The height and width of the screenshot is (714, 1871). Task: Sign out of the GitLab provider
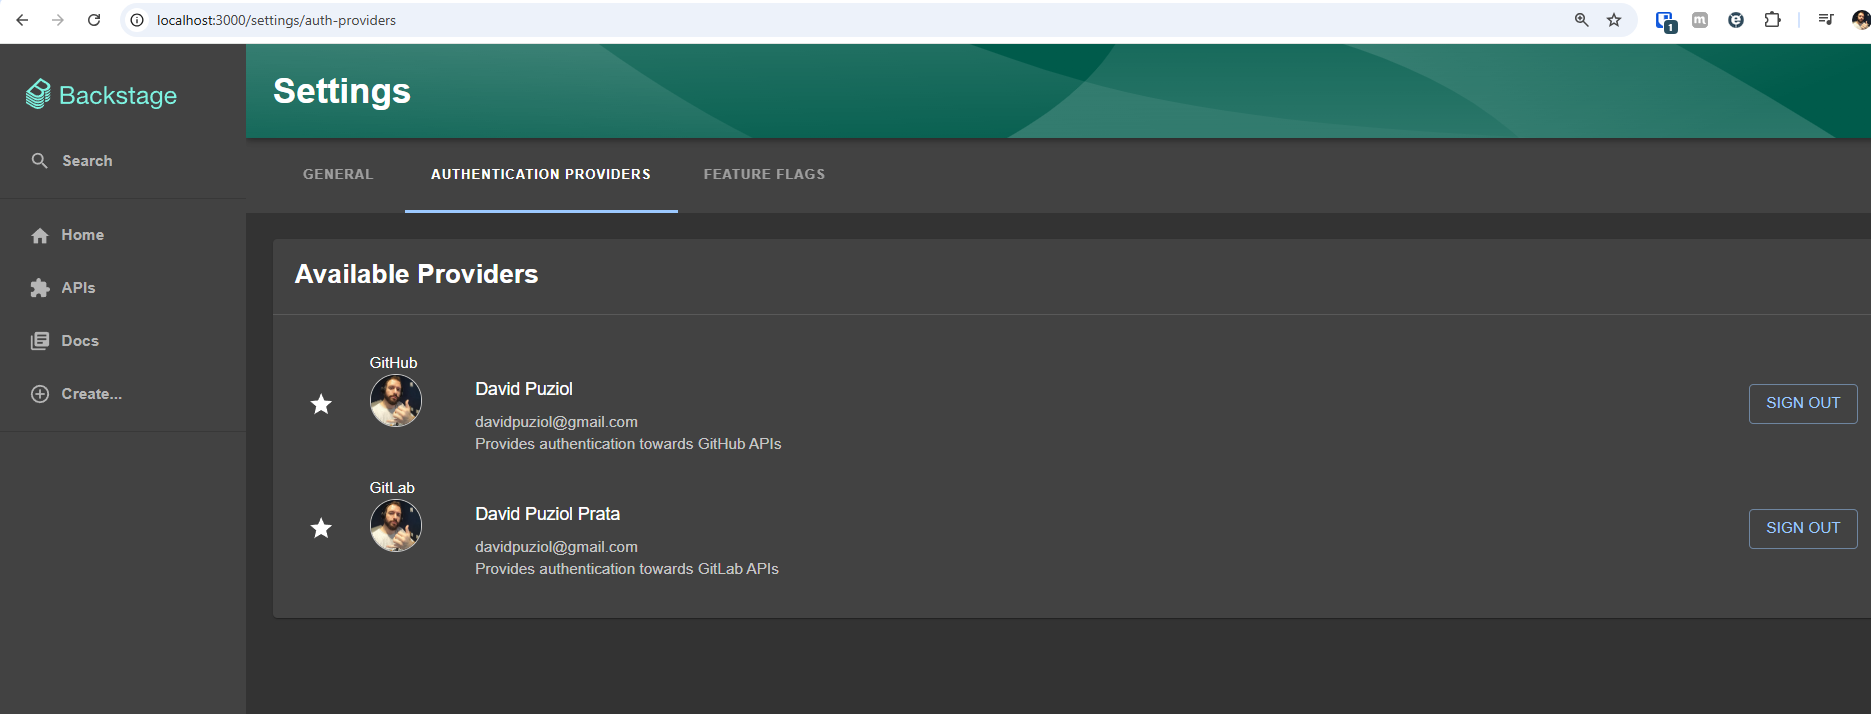[1802, 528]
